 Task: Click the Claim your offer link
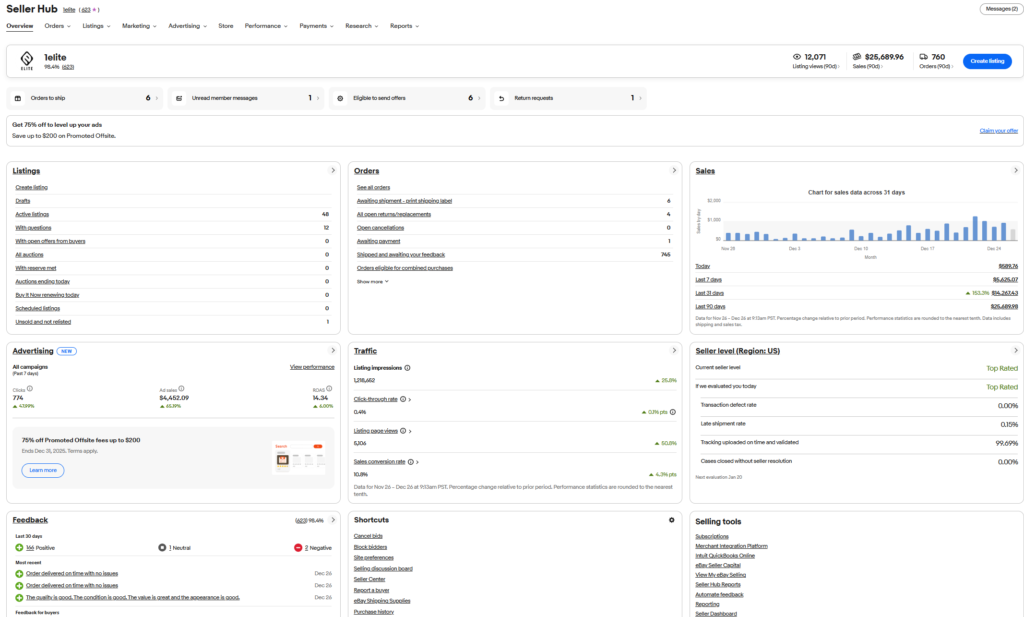pos(998,131)
